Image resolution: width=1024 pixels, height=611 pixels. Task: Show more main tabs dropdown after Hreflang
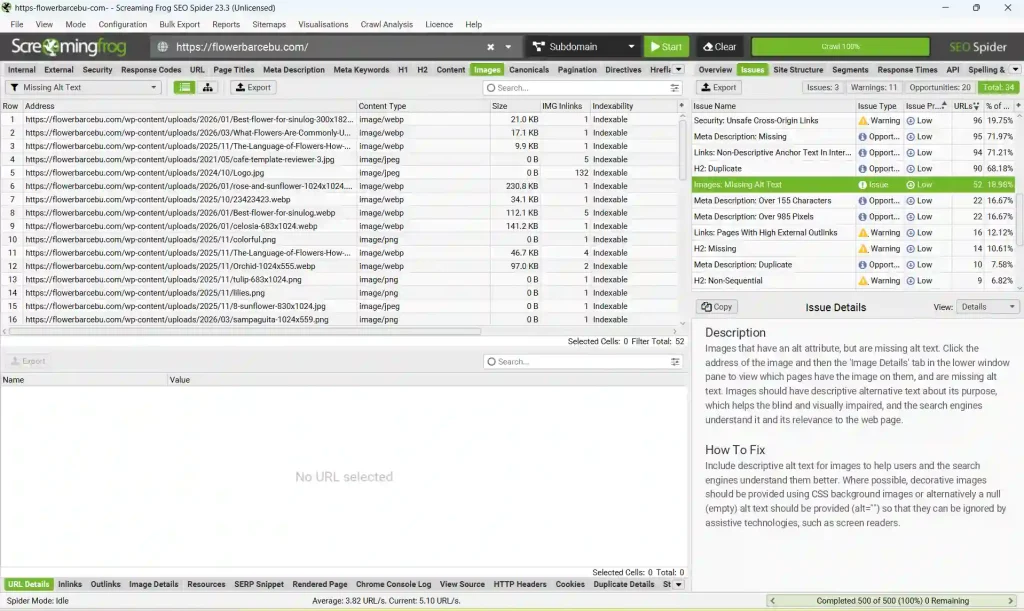pyautogui.click(x=679, y=70)
